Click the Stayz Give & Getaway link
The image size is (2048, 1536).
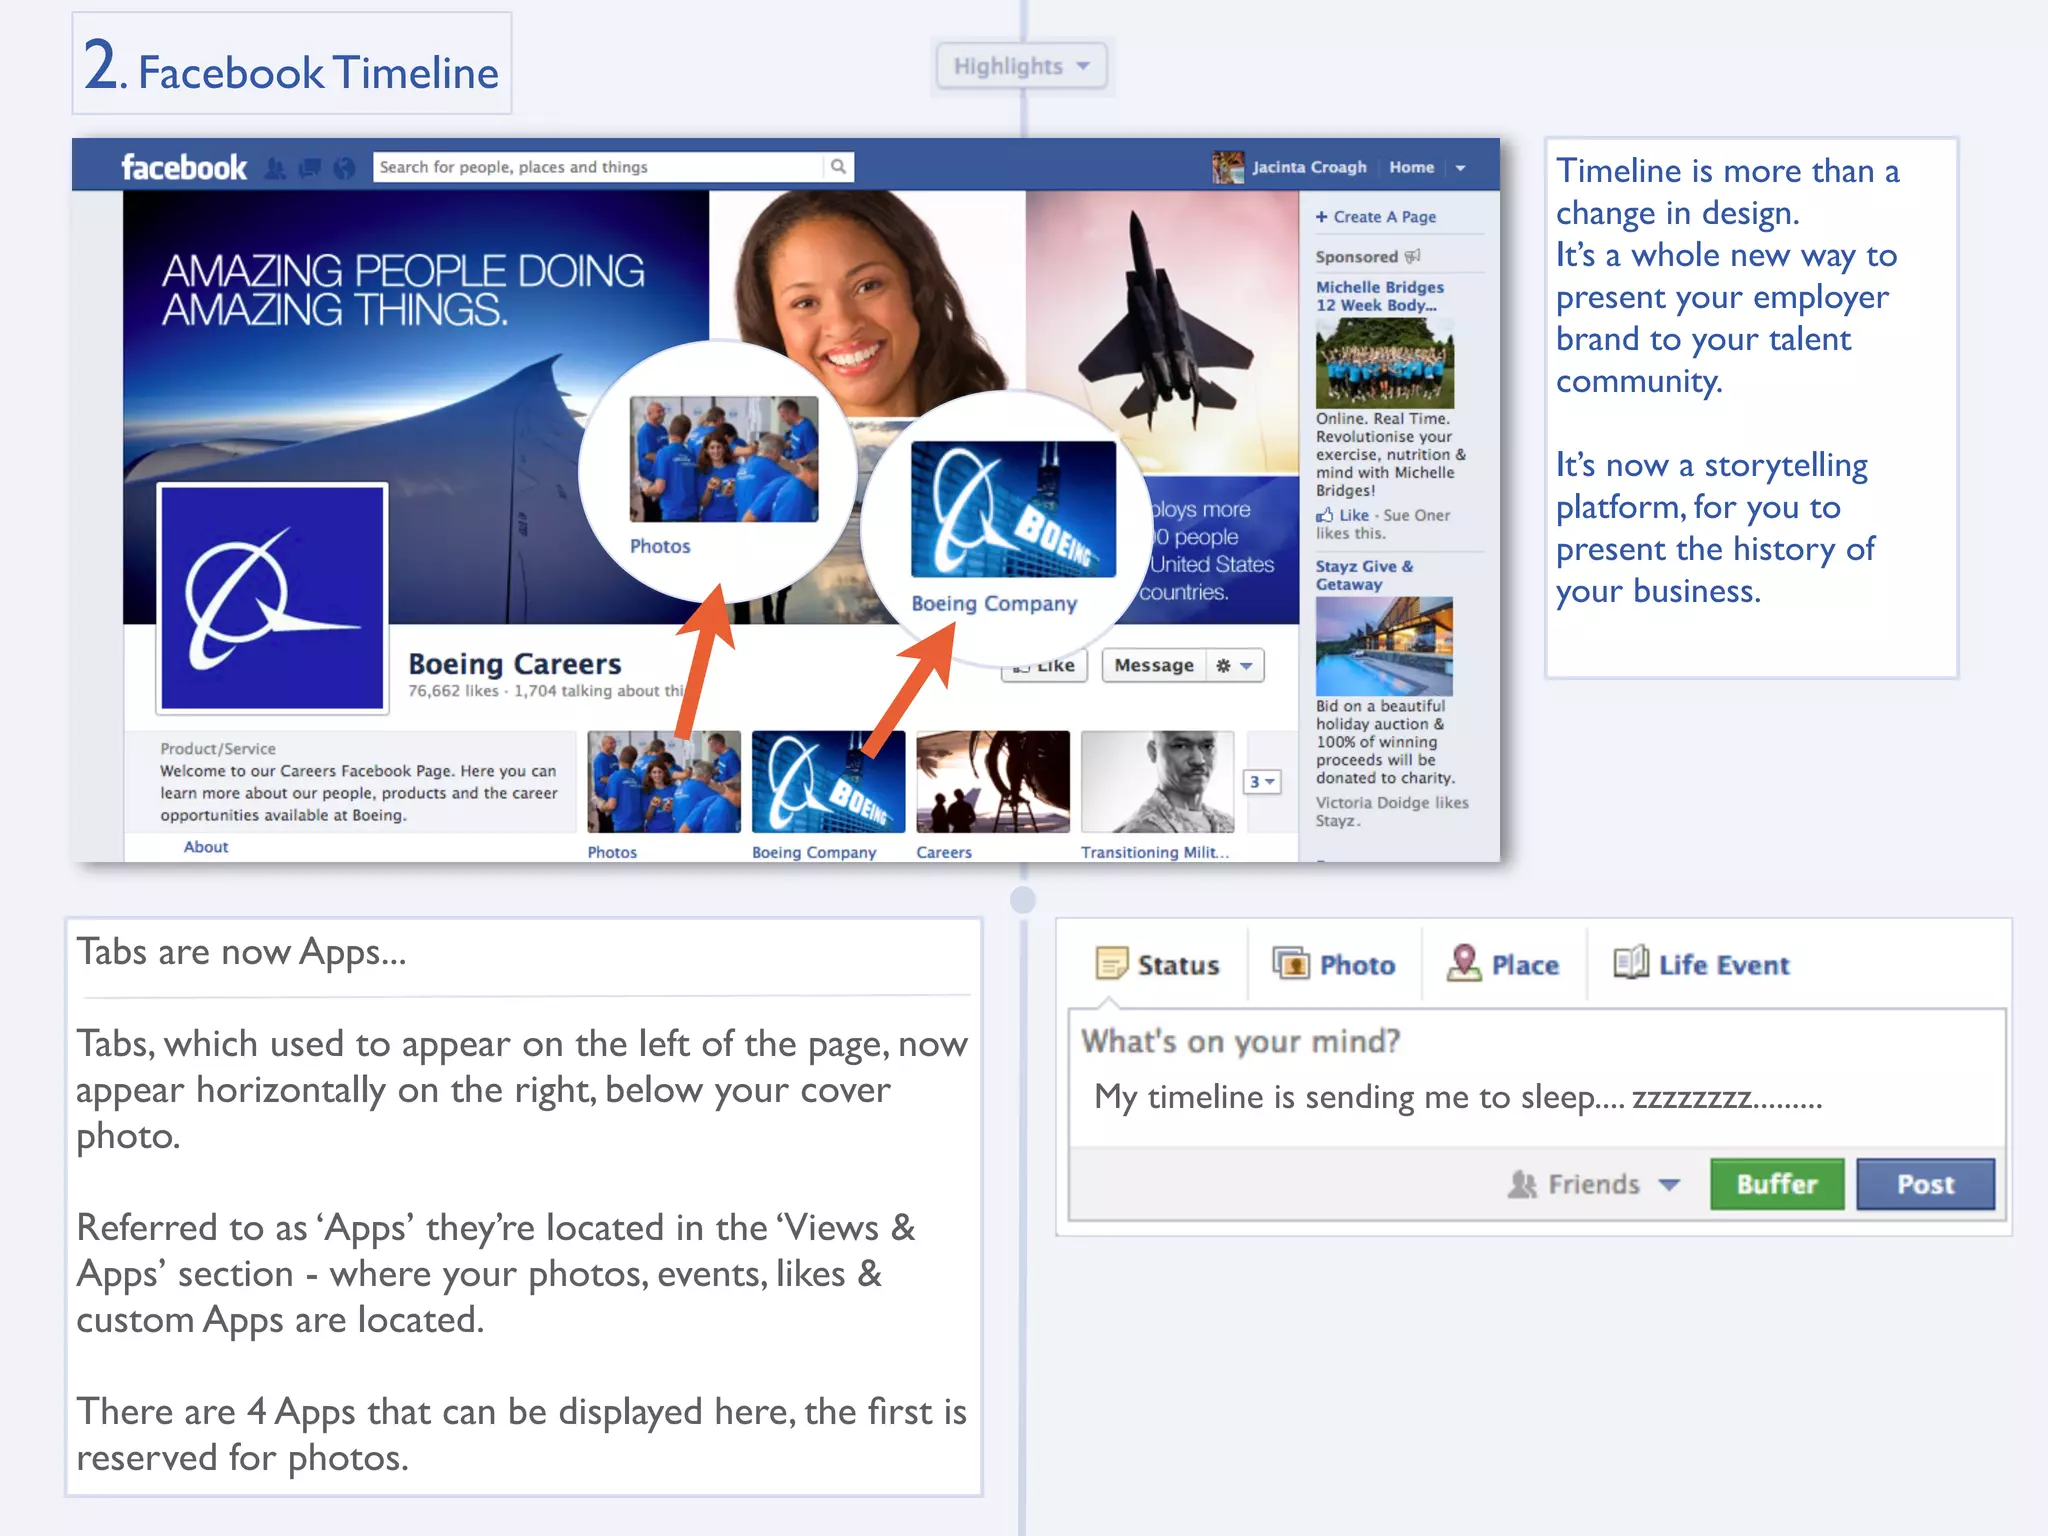pyautogui.click(x=1365, y=575)
